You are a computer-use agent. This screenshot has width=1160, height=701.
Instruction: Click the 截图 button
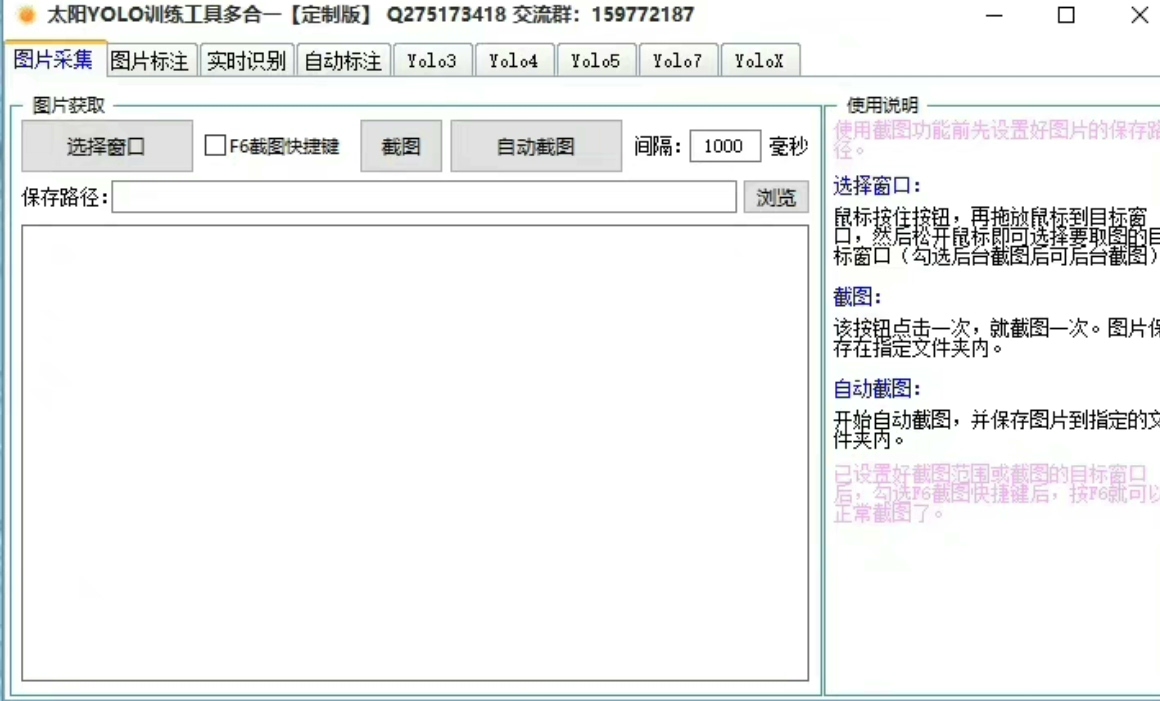pyautogui.click(x=401, y=146)
